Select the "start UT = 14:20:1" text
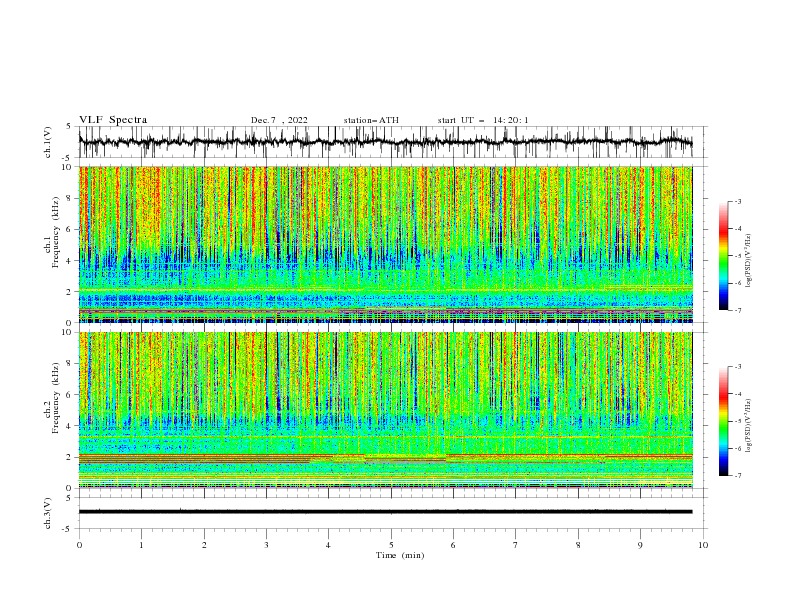Image resolution: width=792 pixels, height=612 pixels. click(x=483, y=120)
